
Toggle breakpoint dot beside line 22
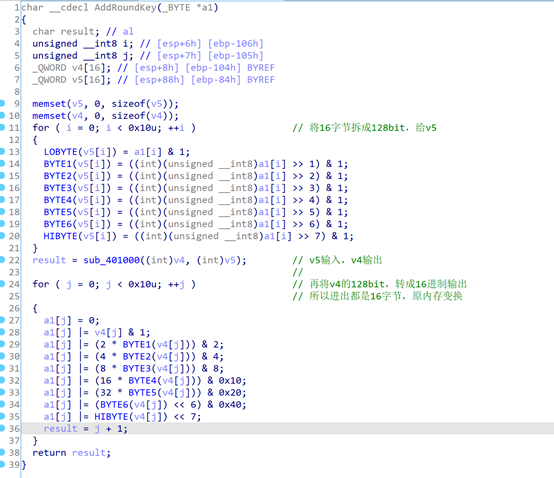(2, 260)
